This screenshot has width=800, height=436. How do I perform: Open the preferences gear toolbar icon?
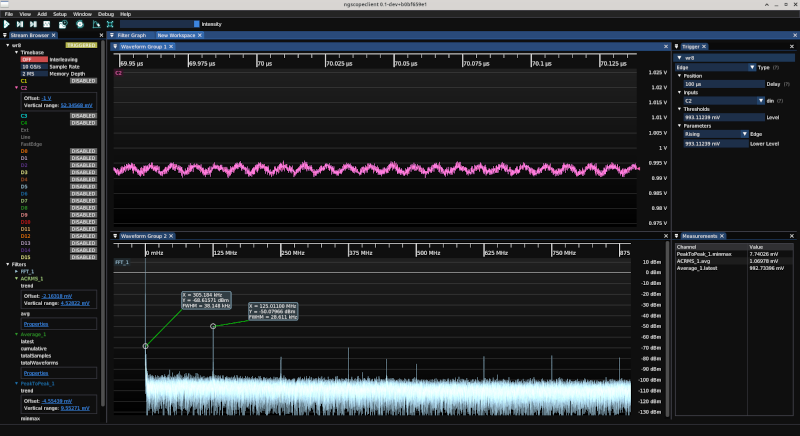(80, 24)
